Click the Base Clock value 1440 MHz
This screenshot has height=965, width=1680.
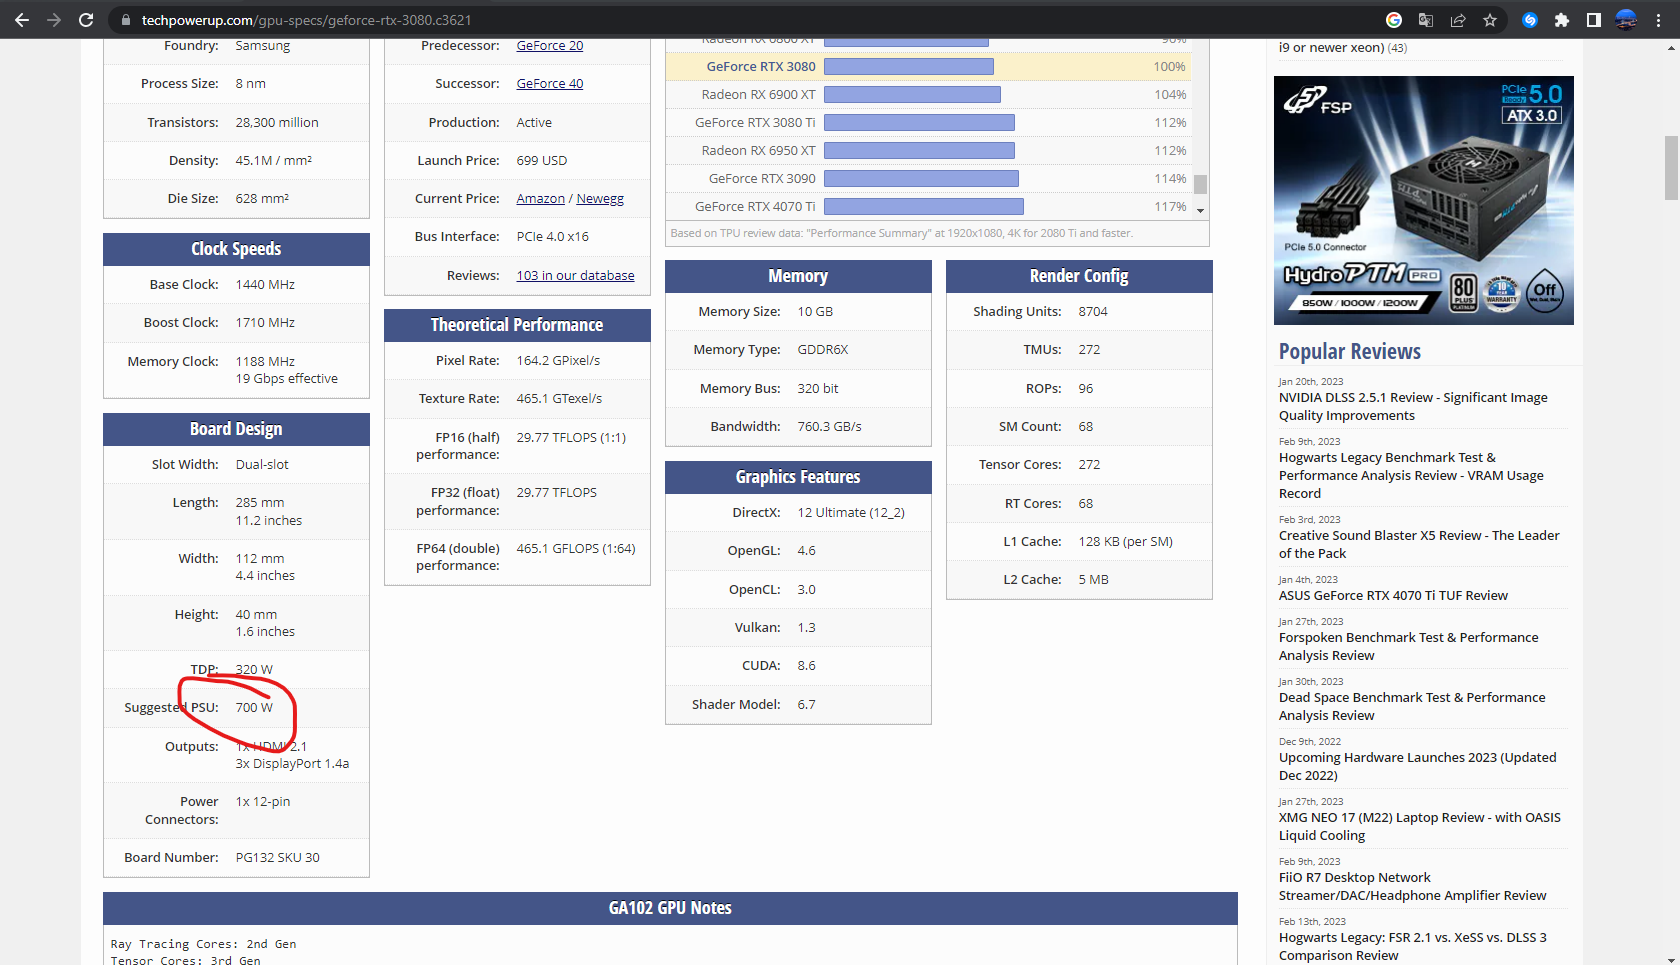265,285
